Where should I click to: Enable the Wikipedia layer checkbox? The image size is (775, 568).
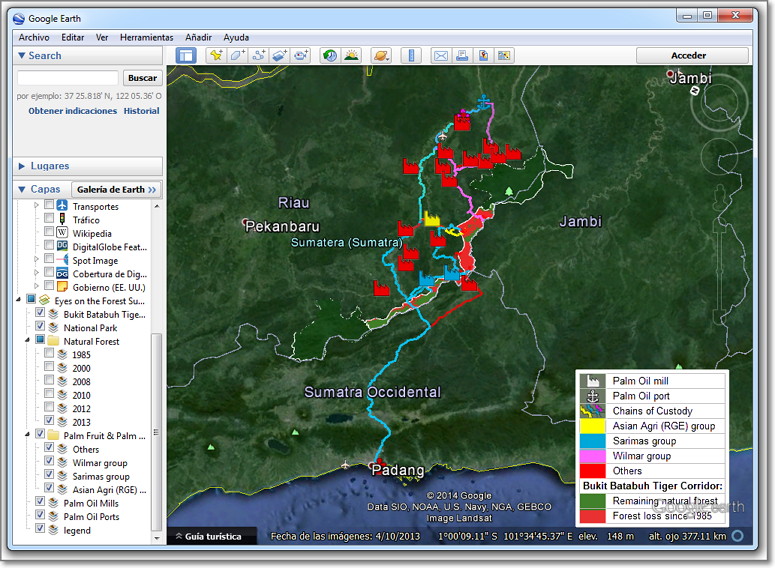(49, 231)
